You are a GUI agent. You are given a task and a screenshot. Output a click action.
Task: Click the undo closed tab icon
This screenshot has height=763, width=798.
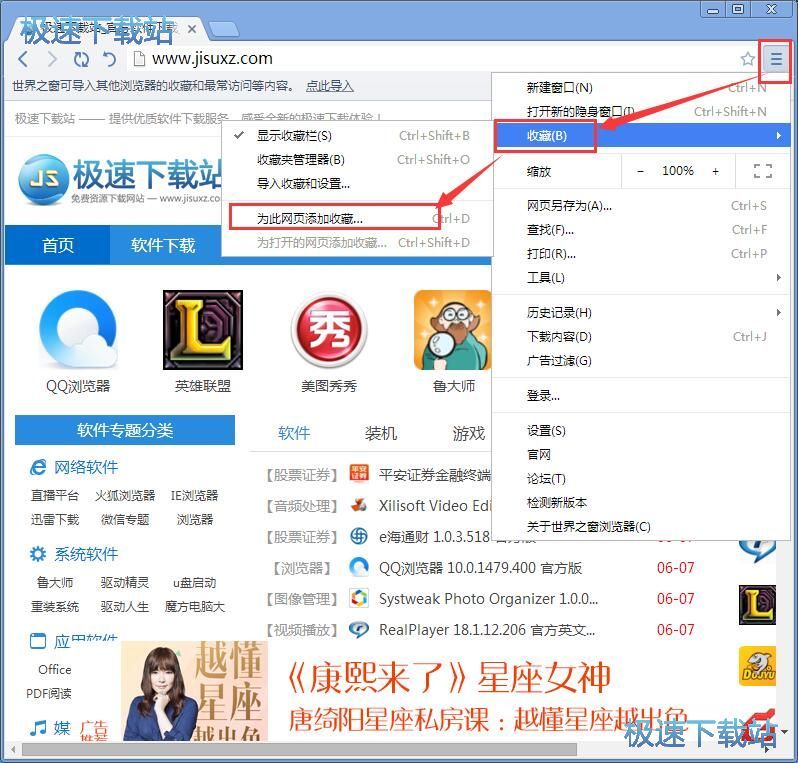coord(109,59)
